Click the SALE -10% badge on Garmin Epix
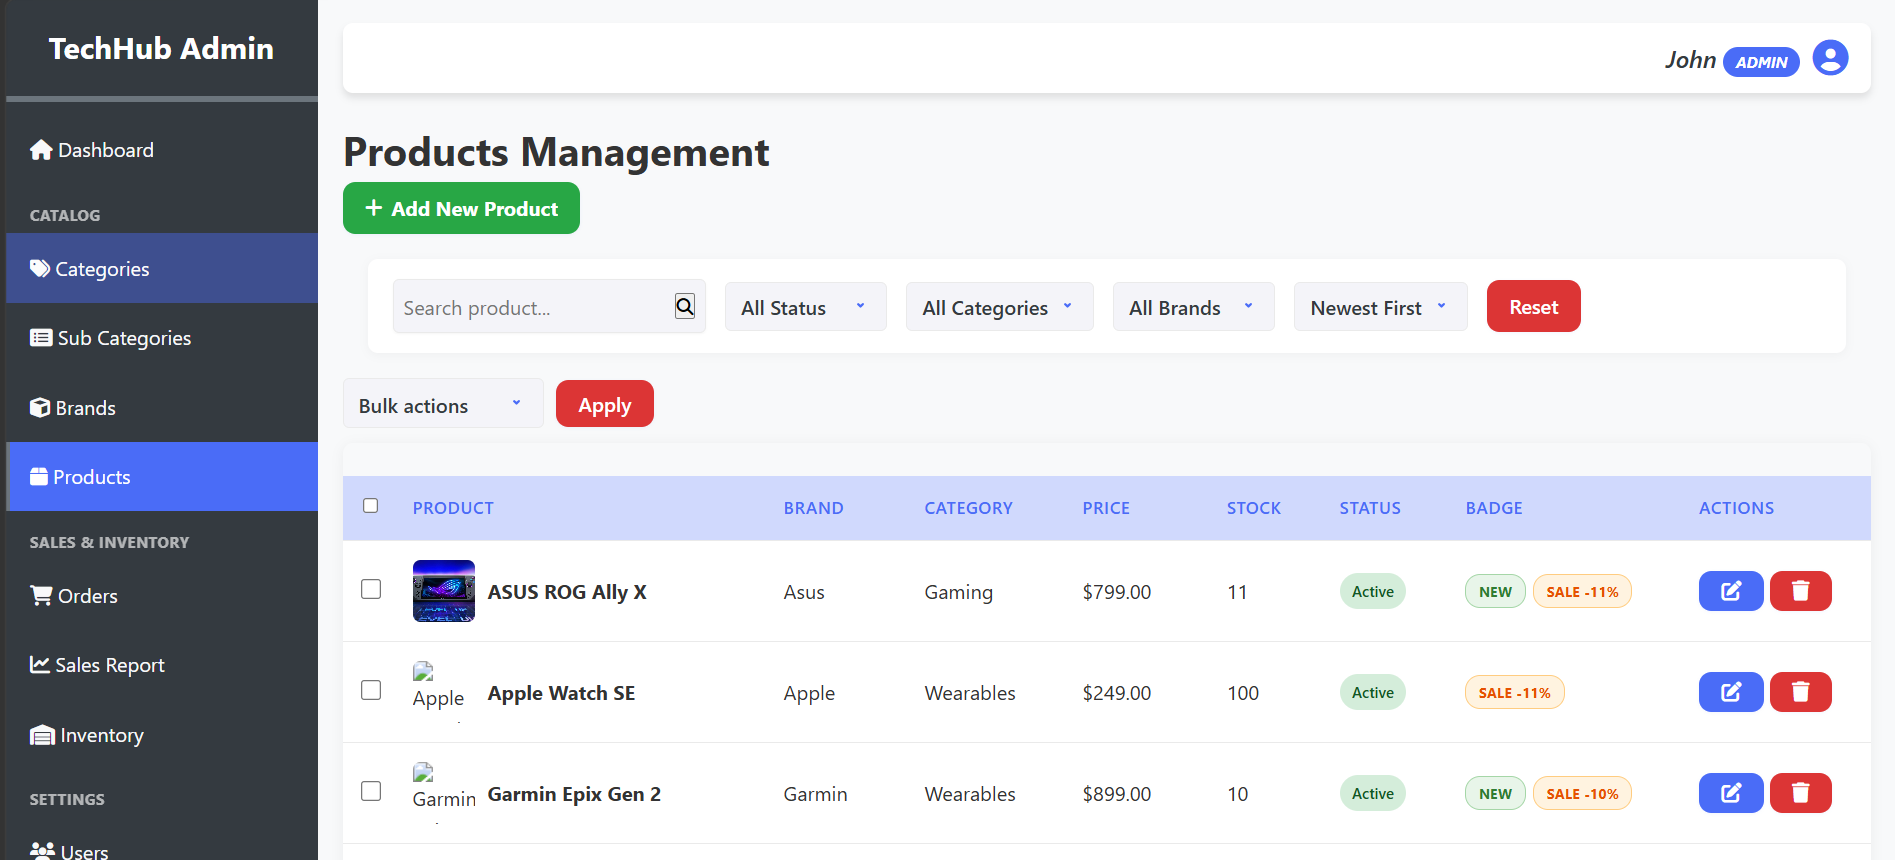Image resolution: width=1895 pixels, height=860 pixels. tap(1582, 793)
